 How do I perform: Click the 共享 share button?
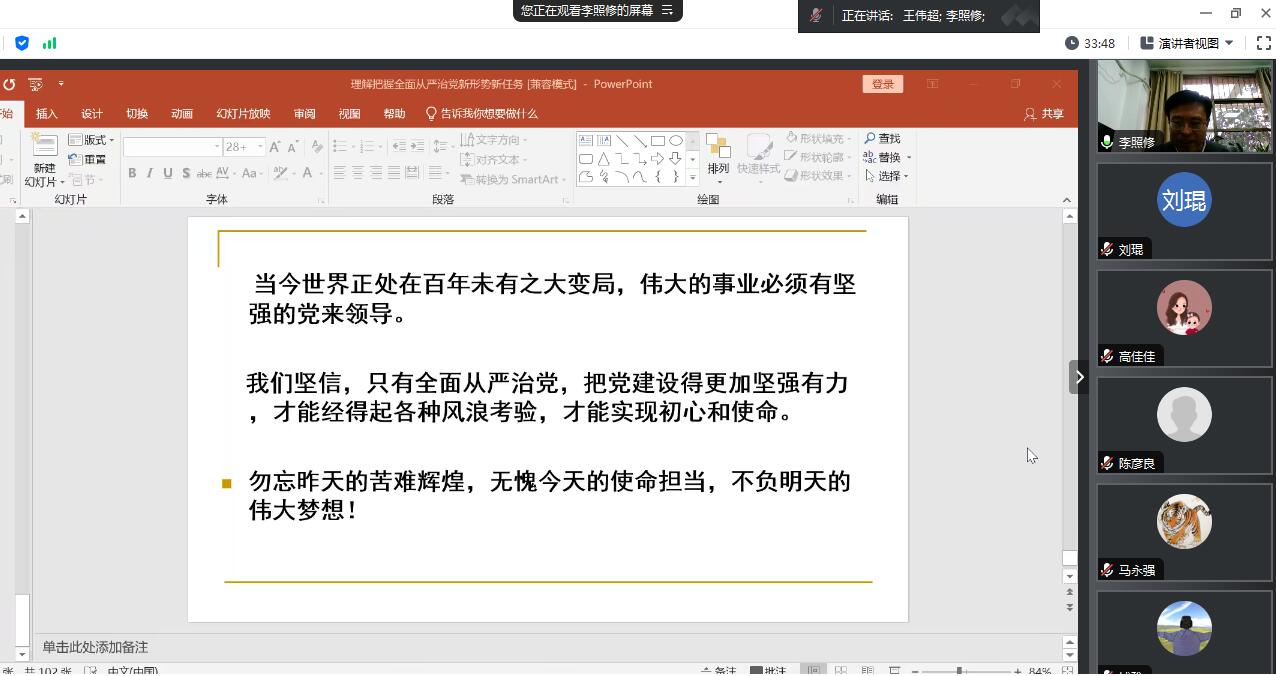pos(1043,114)
